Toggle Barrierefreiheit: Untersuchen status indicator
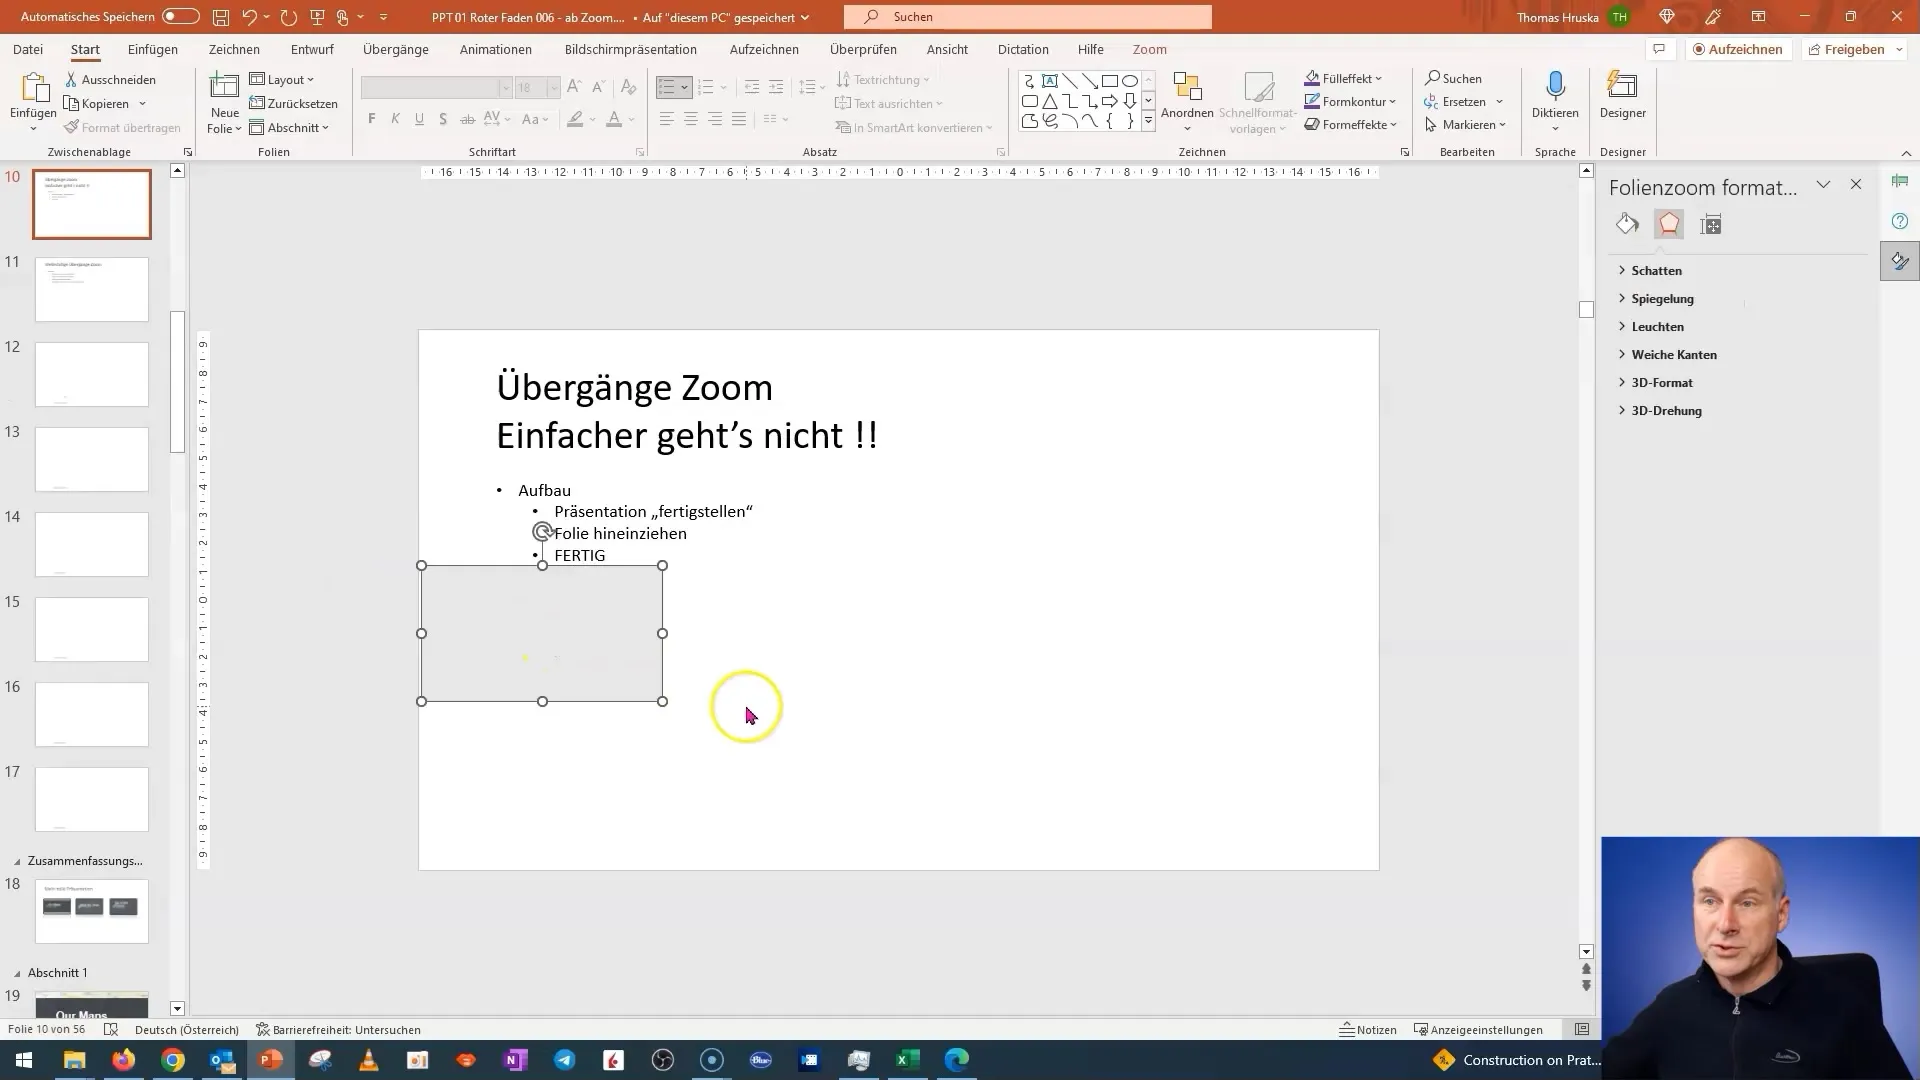1920x1080 pixels. 339,1030
